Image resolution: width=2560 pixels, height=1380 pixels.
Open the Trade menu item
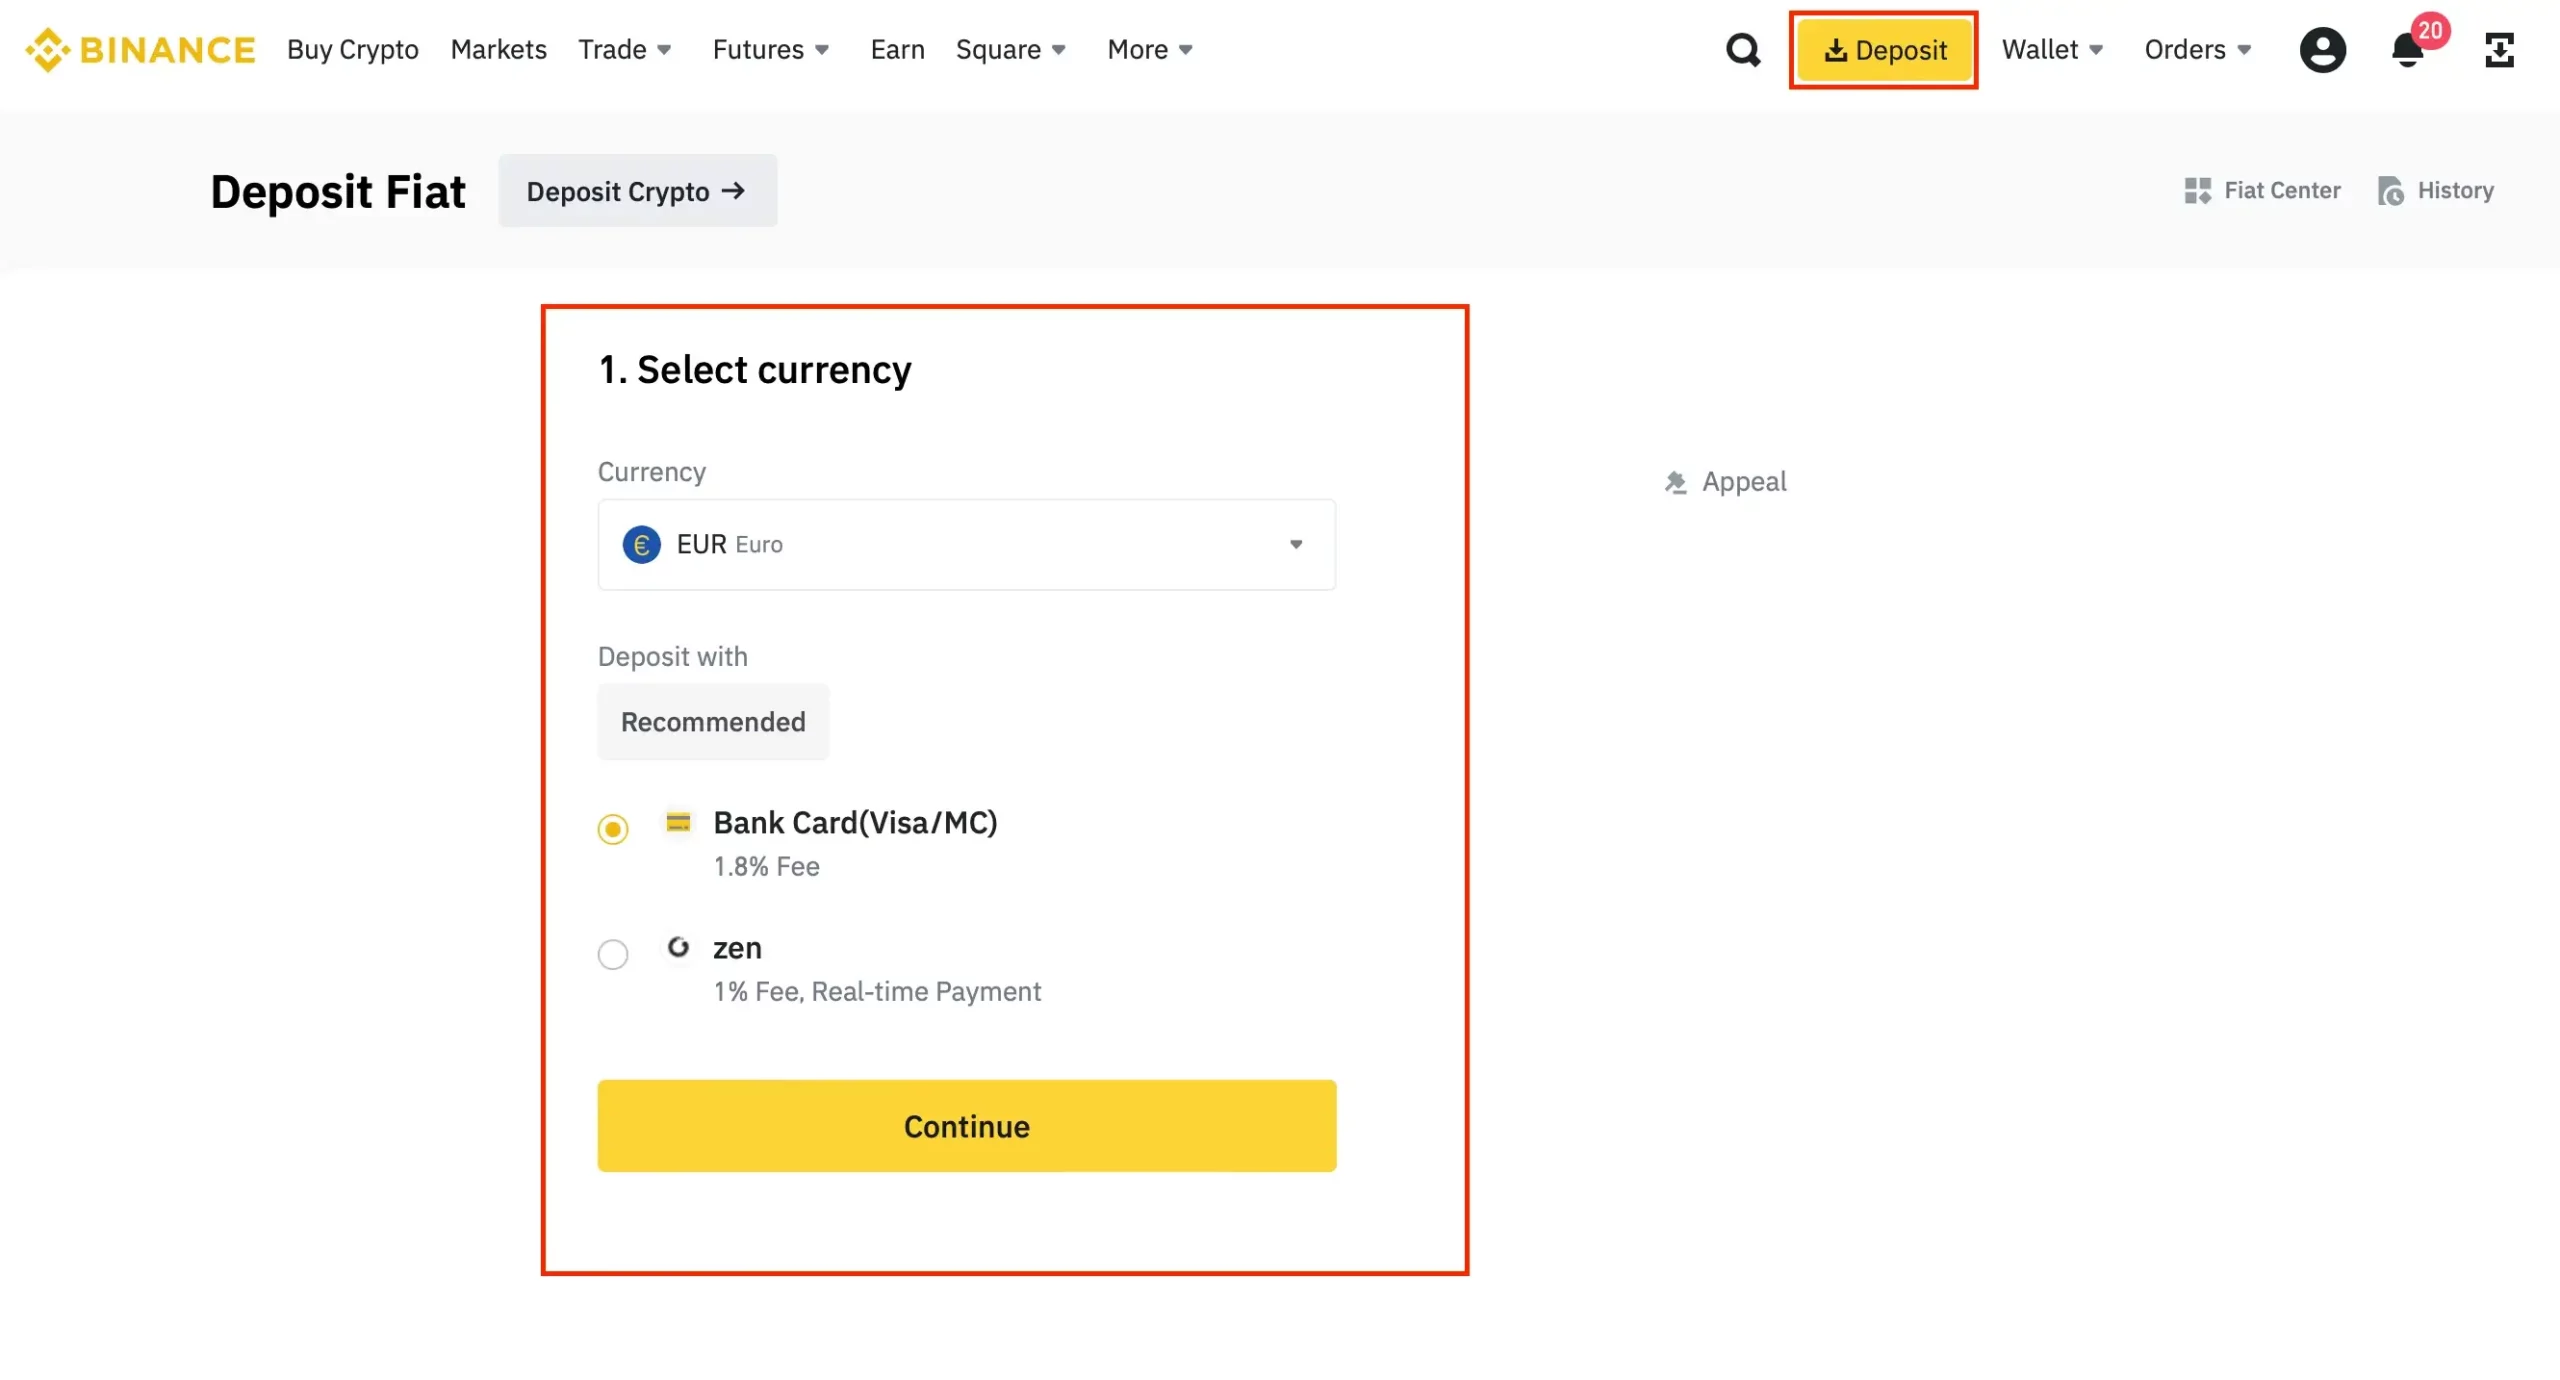(620, 49)
